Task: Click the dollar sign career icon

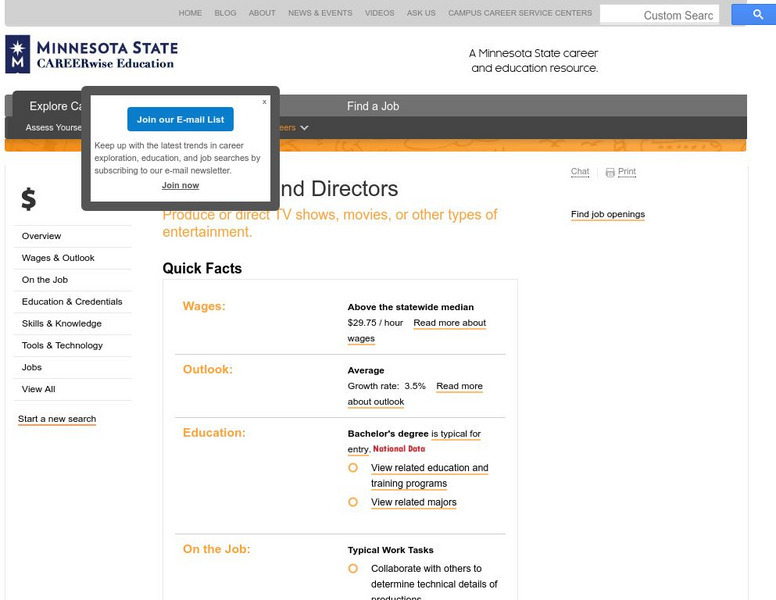Action: (x=29, y=199)
